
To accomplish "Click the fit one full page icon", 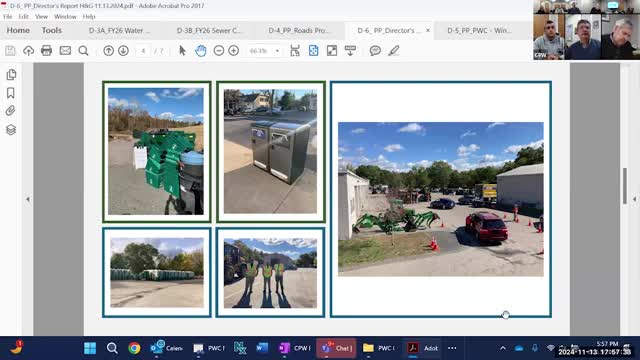I will 313,51.
